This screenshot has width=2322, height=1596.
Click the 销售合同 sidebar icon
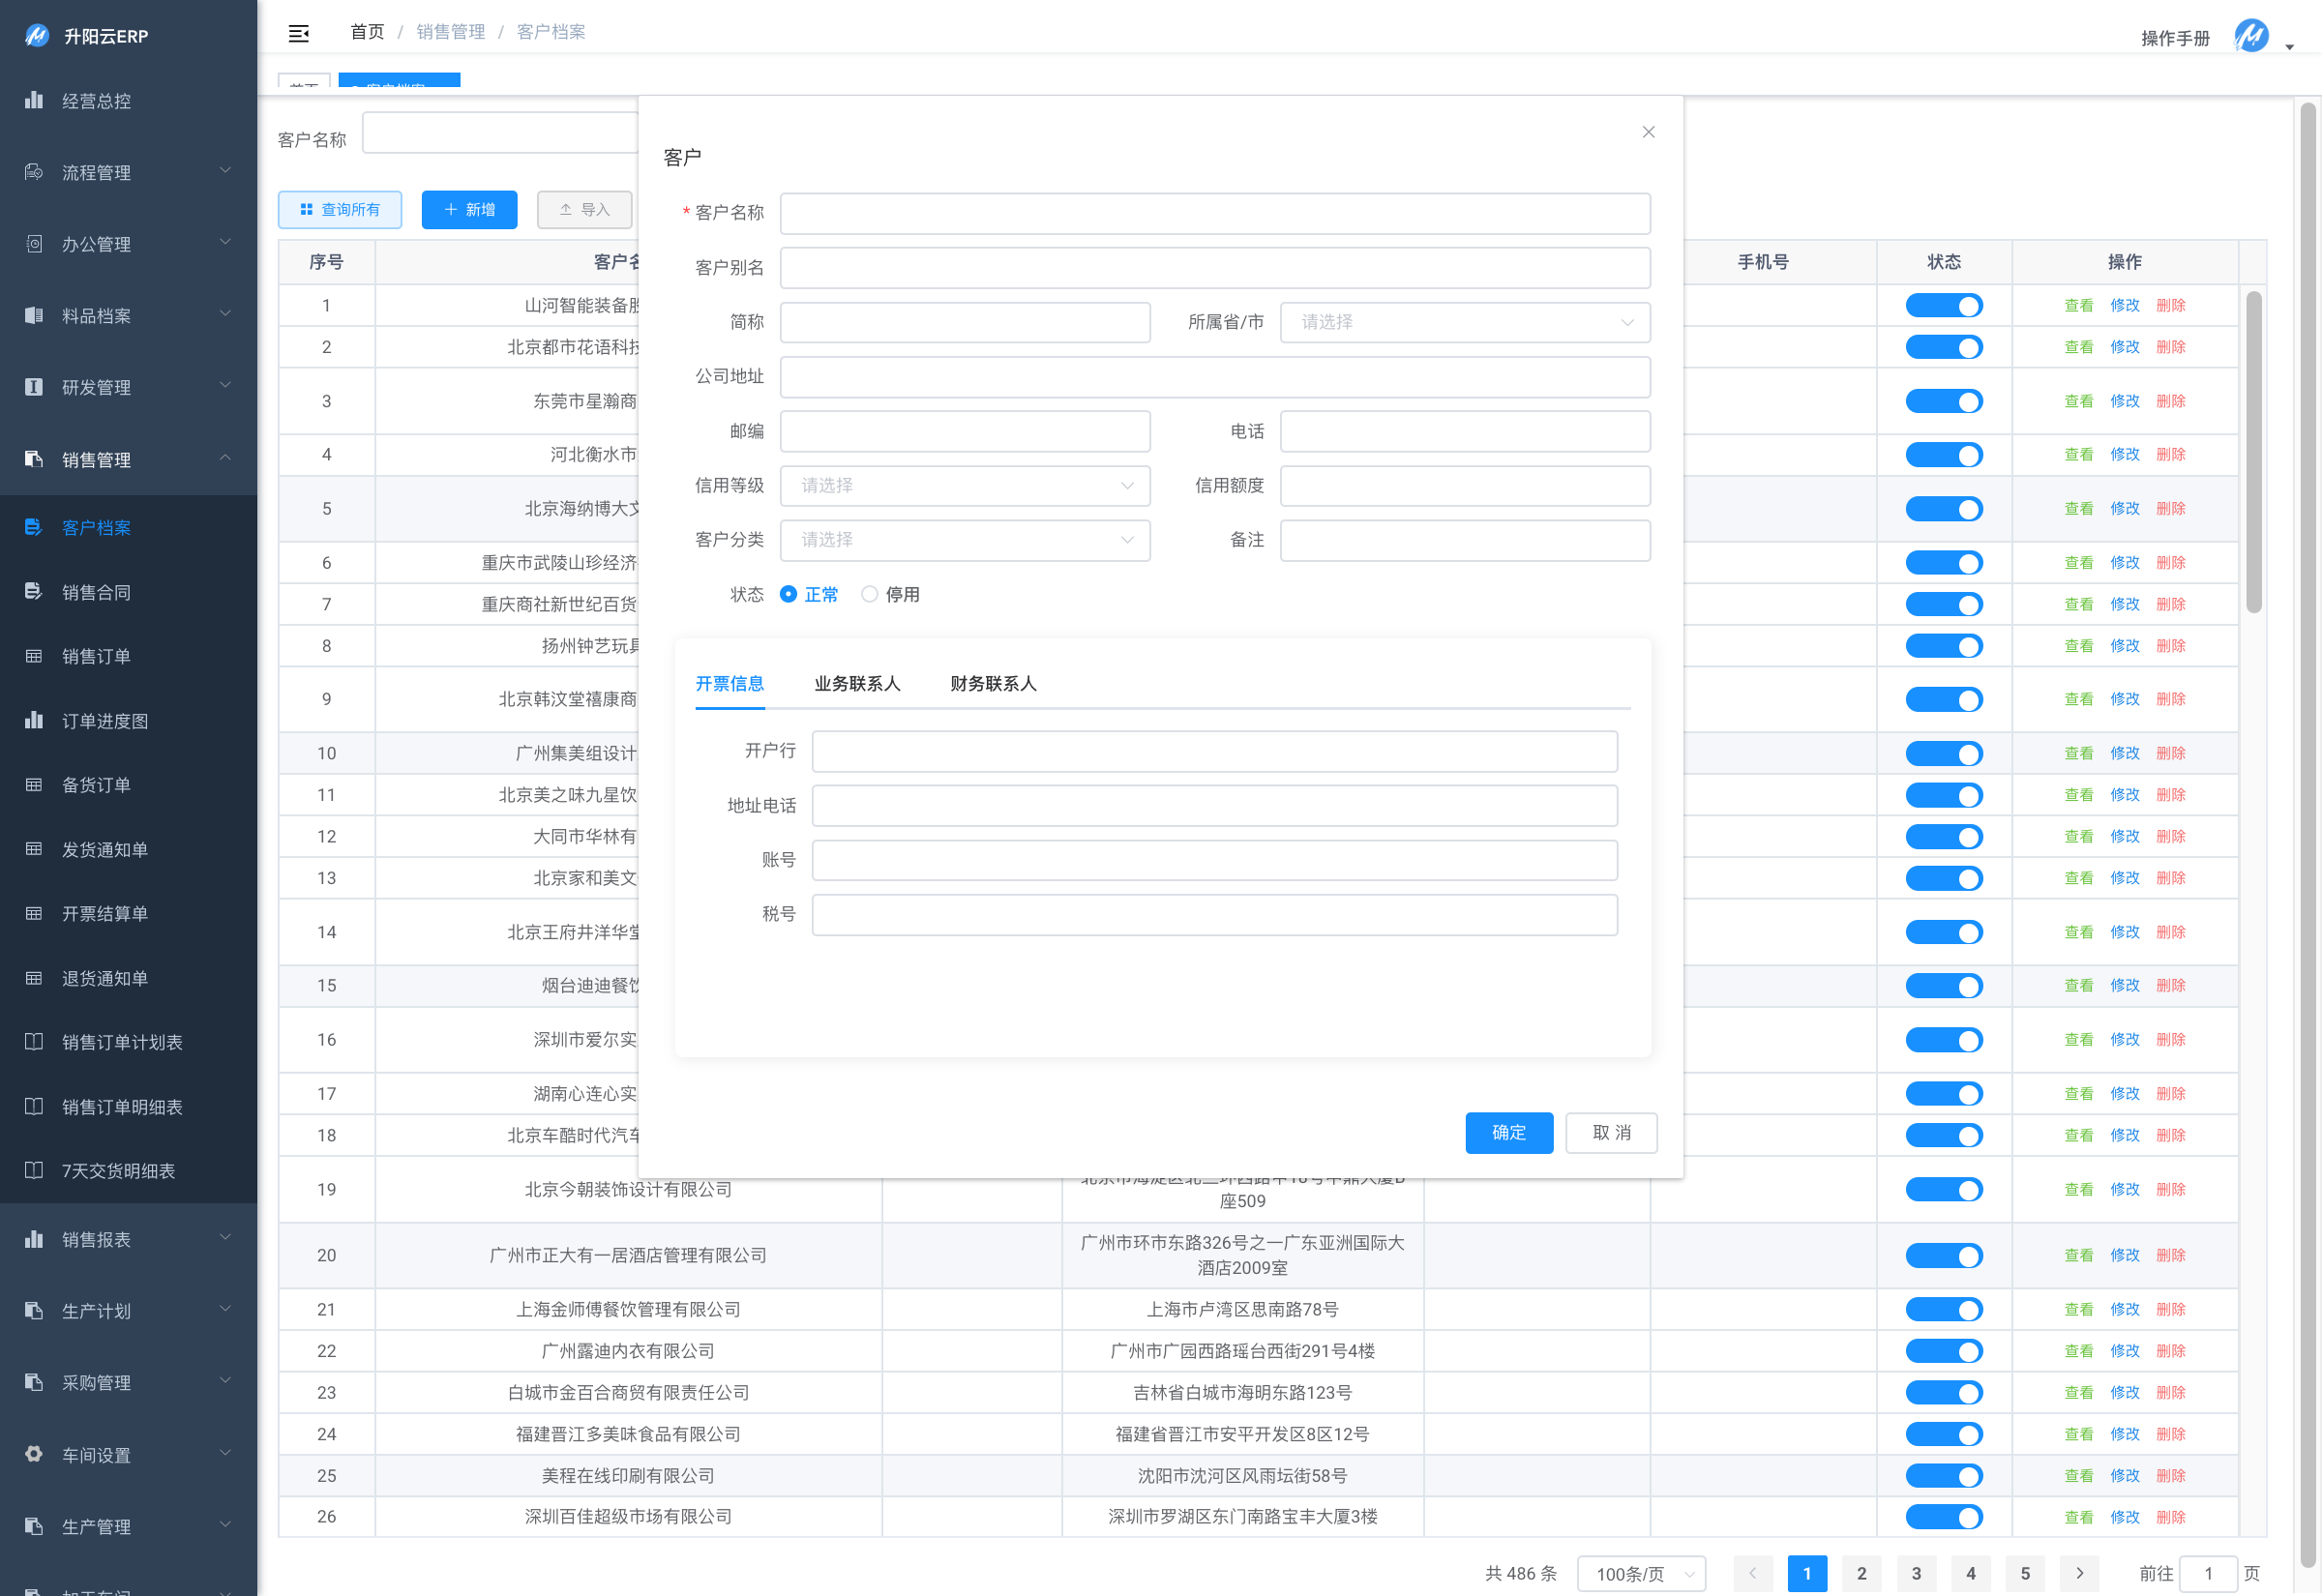point(34,591)
